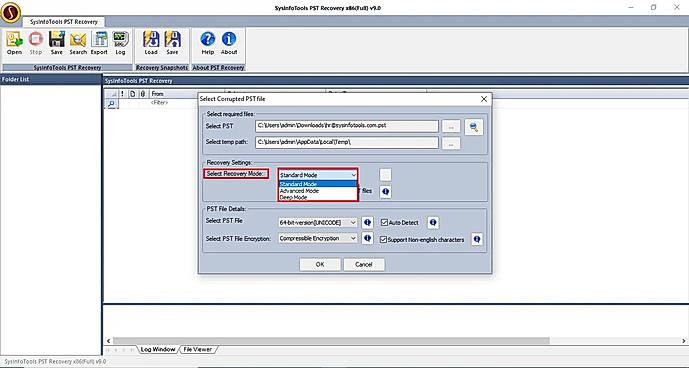Click info icon in Recovery Settings group
Viewport: 689px width, 368px height.
[x=385, y=192]
